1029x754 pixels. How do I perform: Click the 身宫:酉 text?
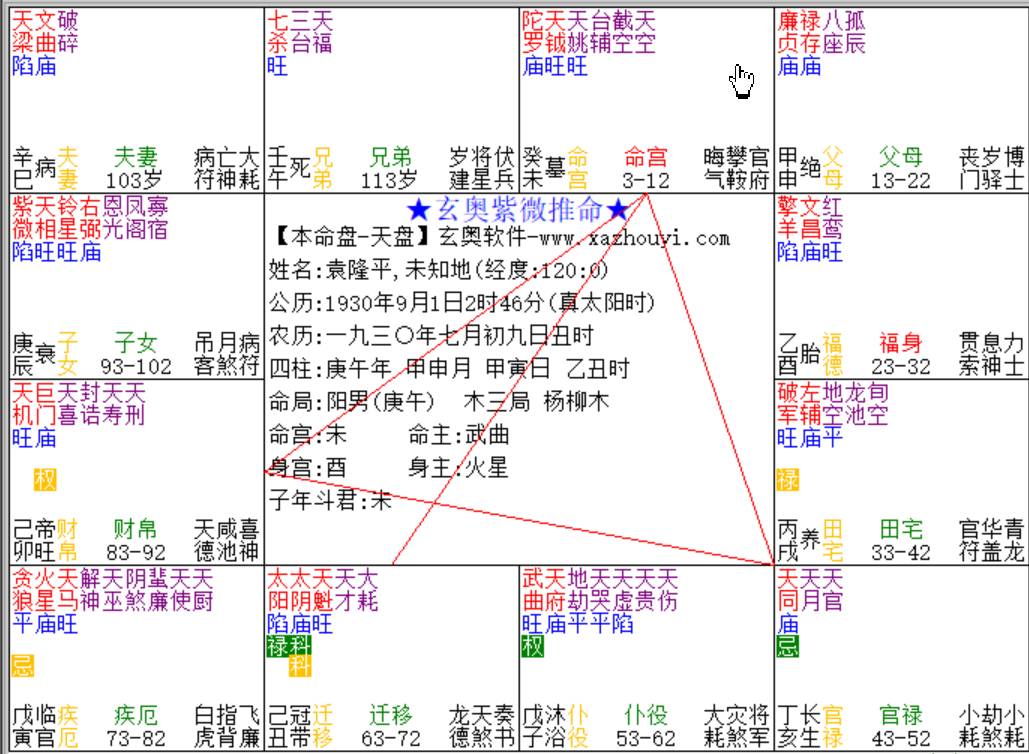[307, 467]
